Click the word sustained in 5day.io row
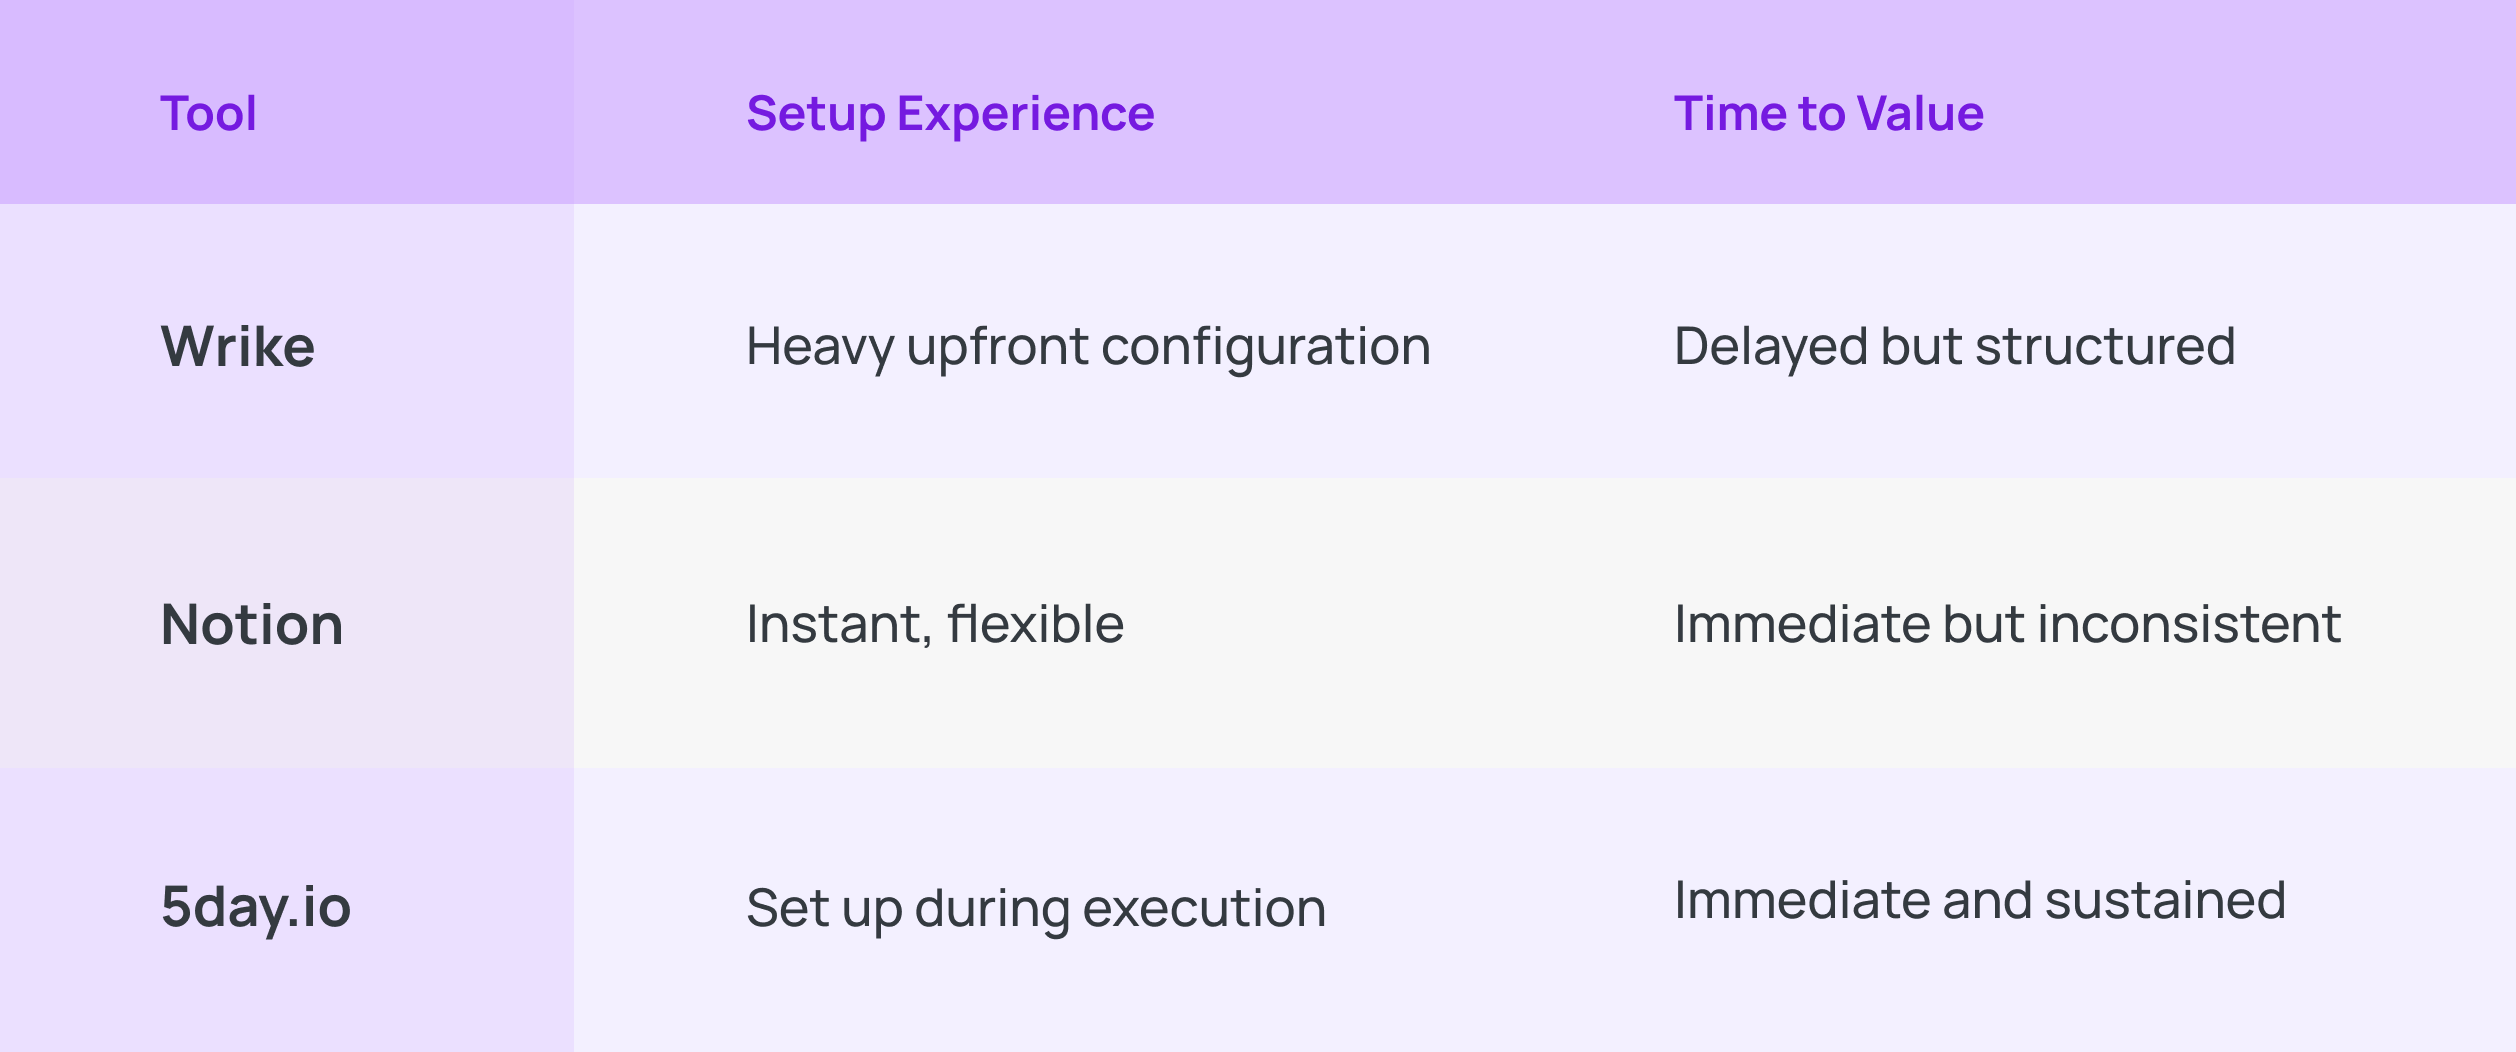 [x=2165, y=900]
